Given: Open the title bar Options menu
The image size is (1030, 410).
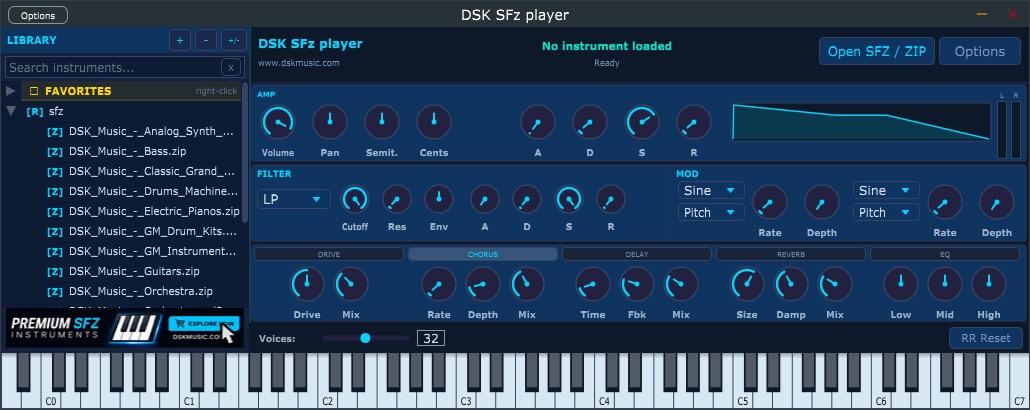Looking at the screenshot, I should coord(38,15).
